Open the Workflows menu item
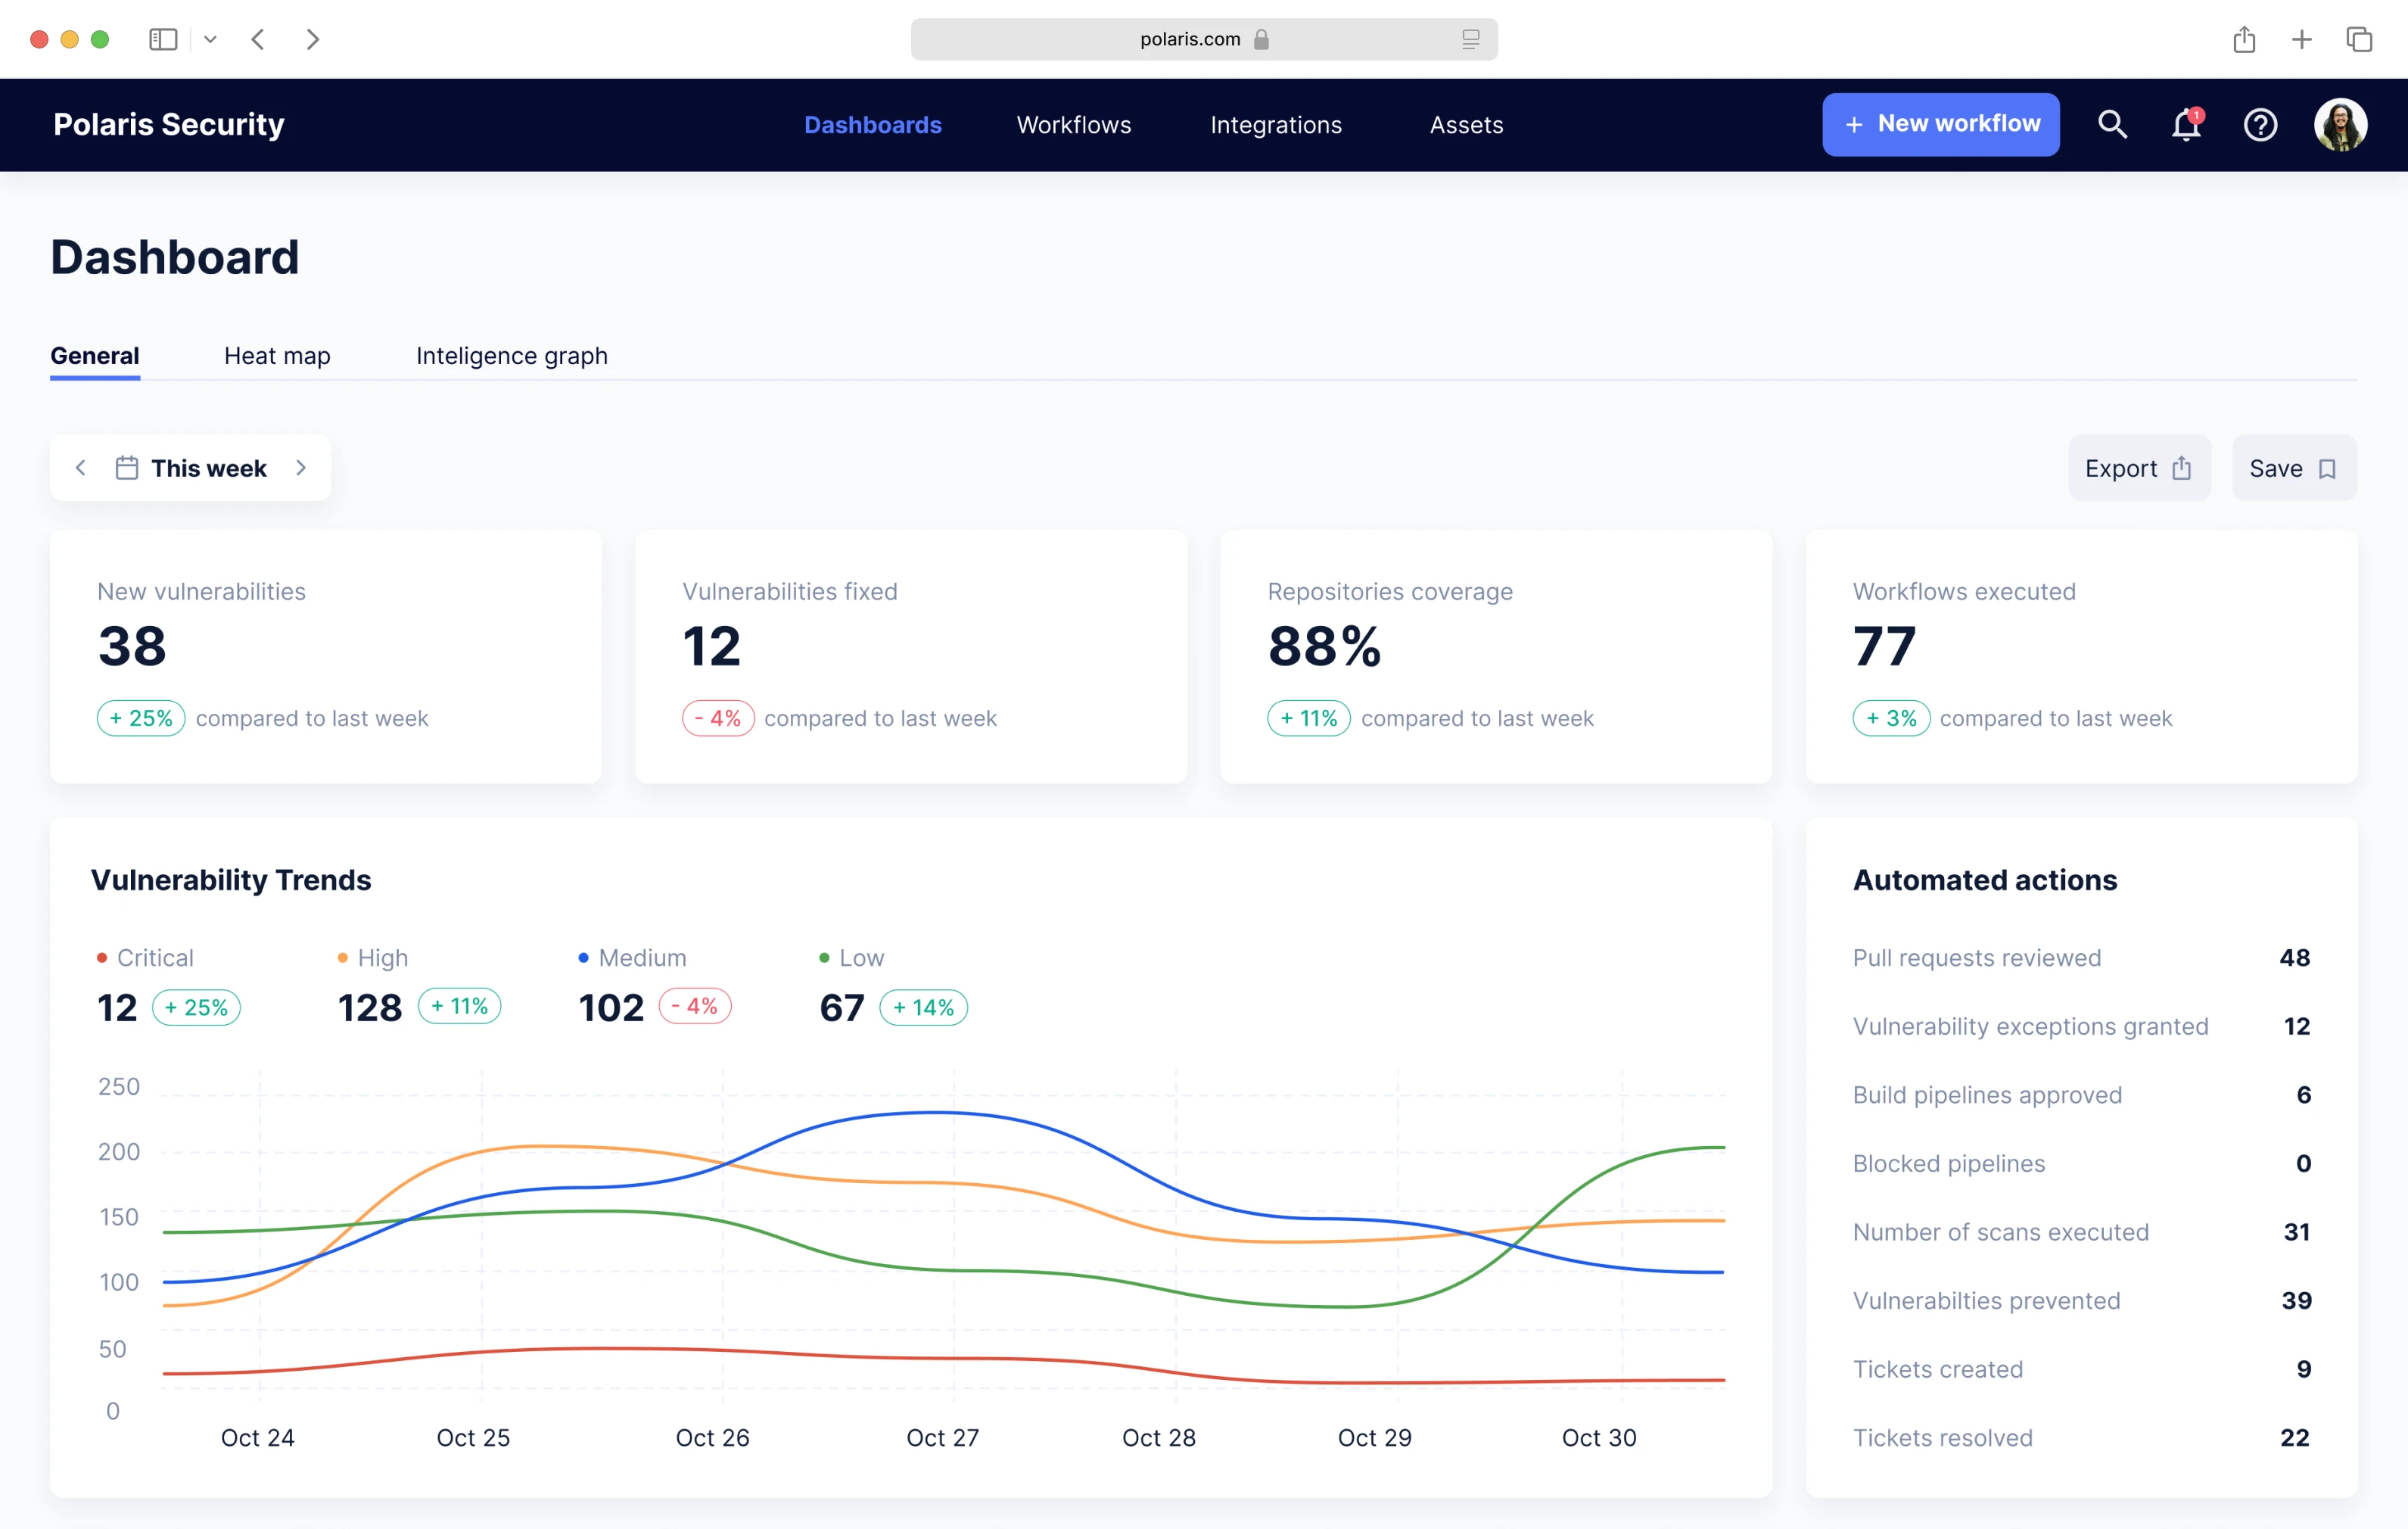The height and width of the screenshot is (1529, 2408). tap(1073, 125)
